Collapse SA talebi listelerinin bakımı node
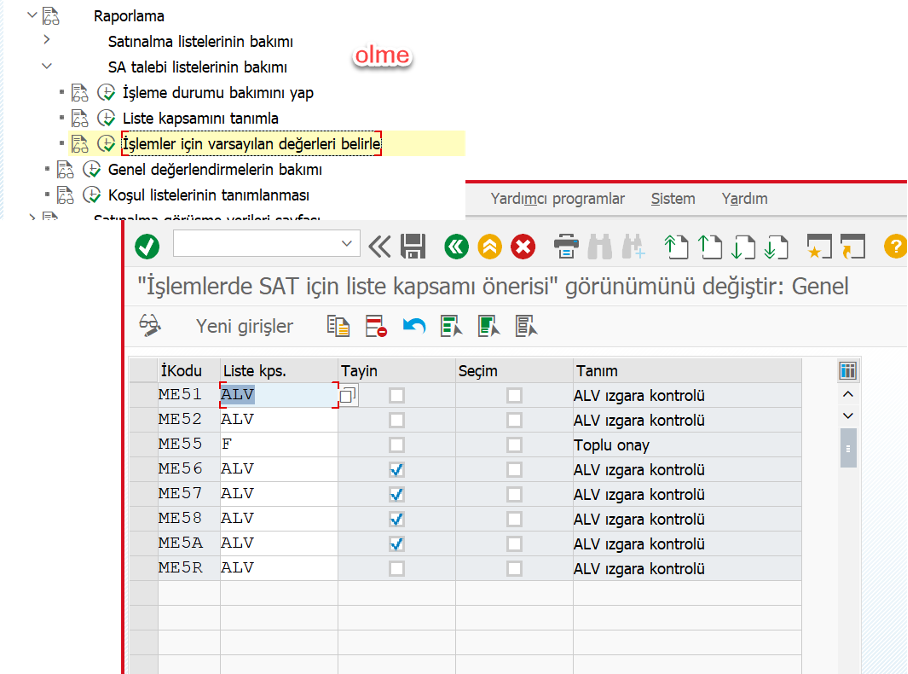The height and width of the screenshot is (674, 908). pyautogui.click(x=47, y=66)
